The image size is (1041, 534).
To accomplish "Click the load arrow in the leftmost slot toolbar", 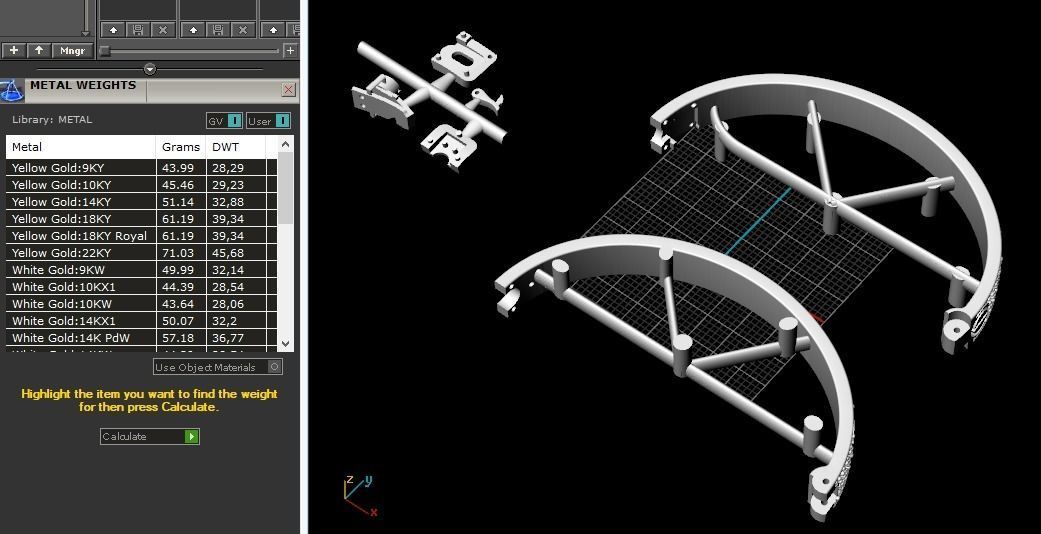I will [x=113, y=30].
